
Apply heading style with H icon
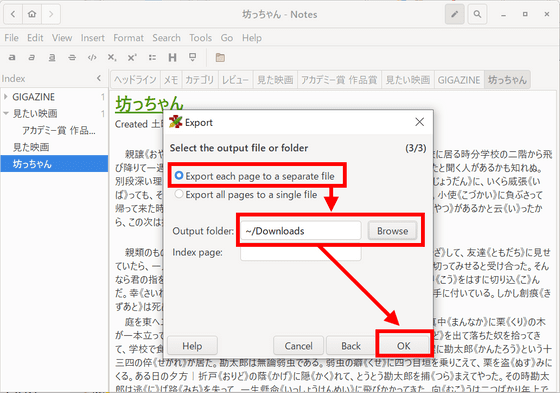pos(172,57)
